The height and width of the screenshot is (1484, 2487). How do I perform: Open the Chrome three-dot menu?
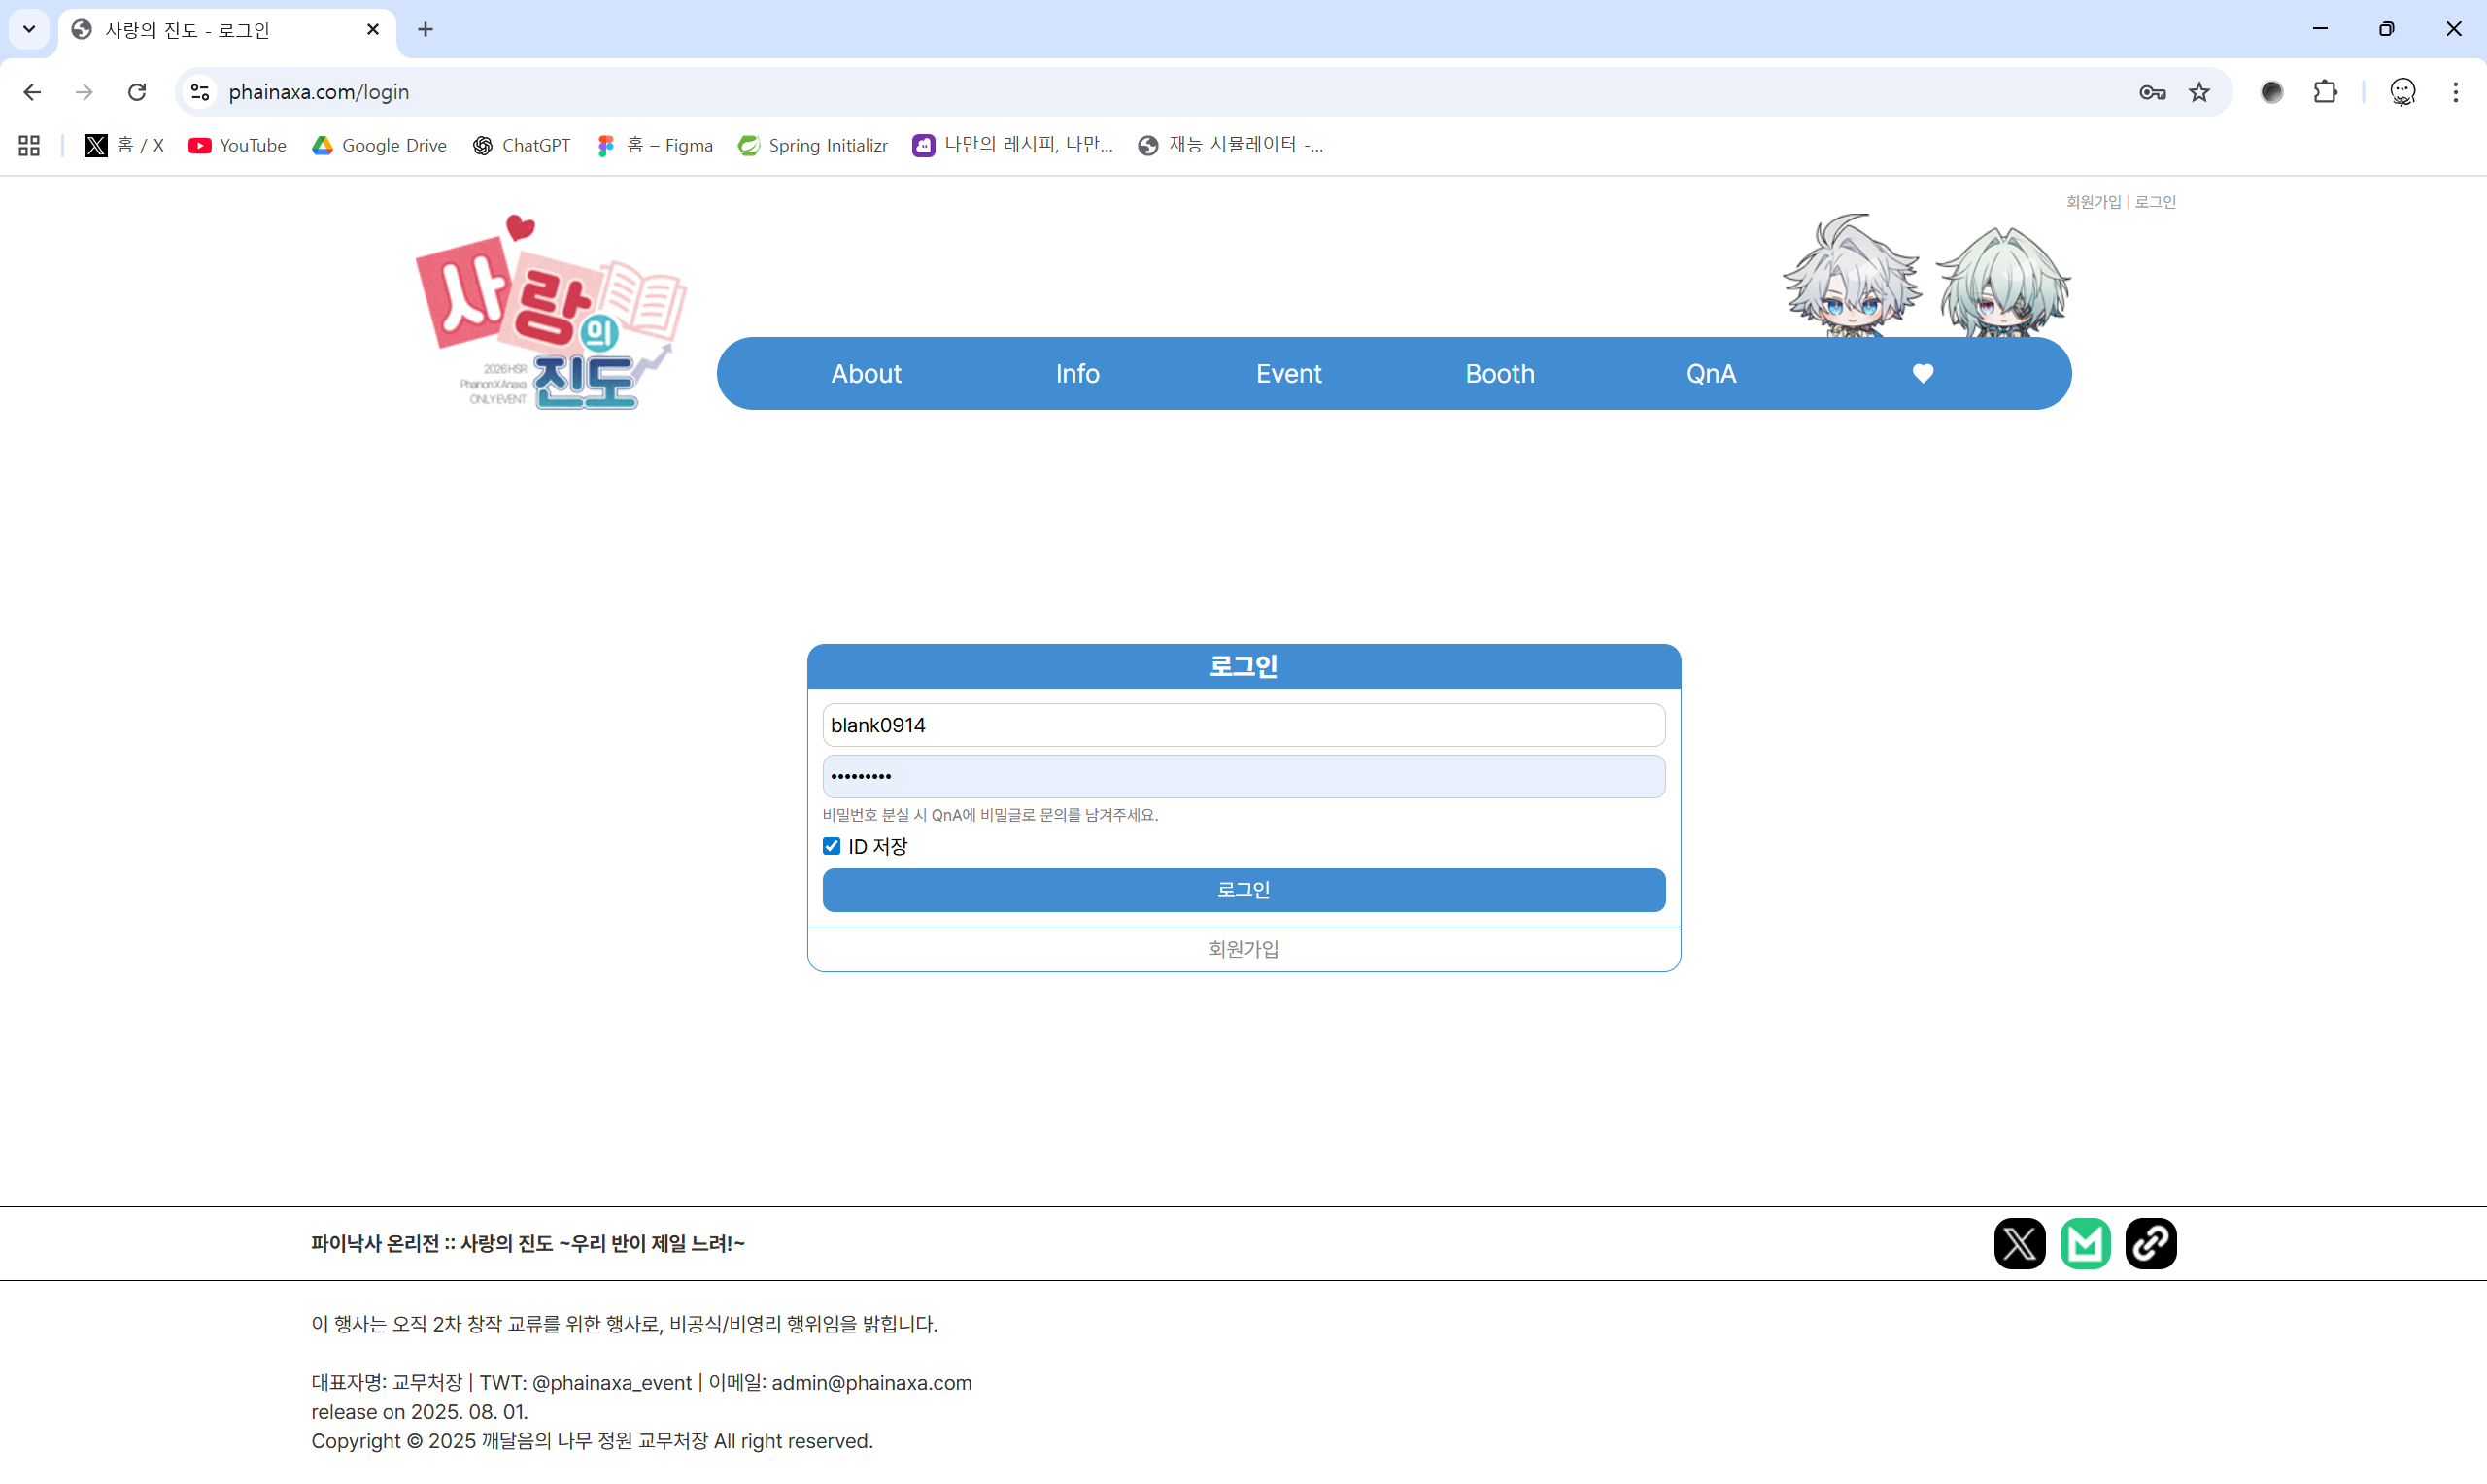coord(2455,92)
